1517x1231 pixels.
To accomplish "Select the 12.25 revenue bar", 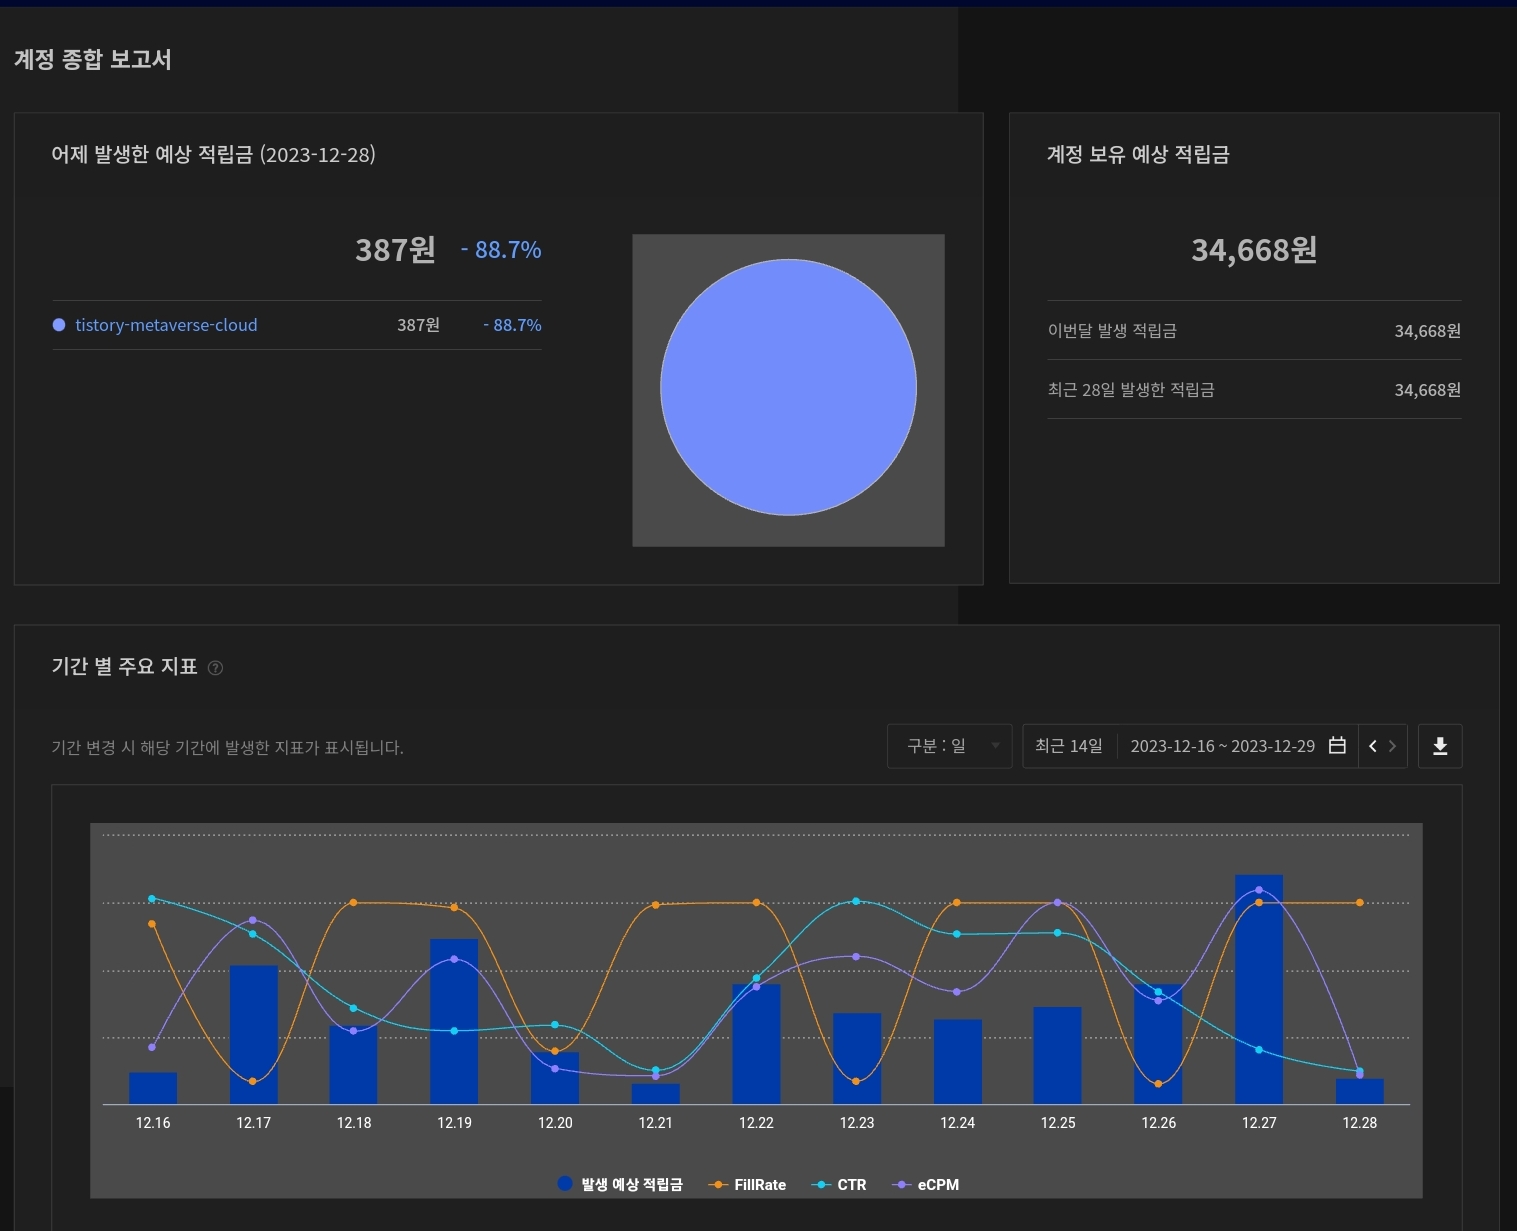I will point(1057,1055).
